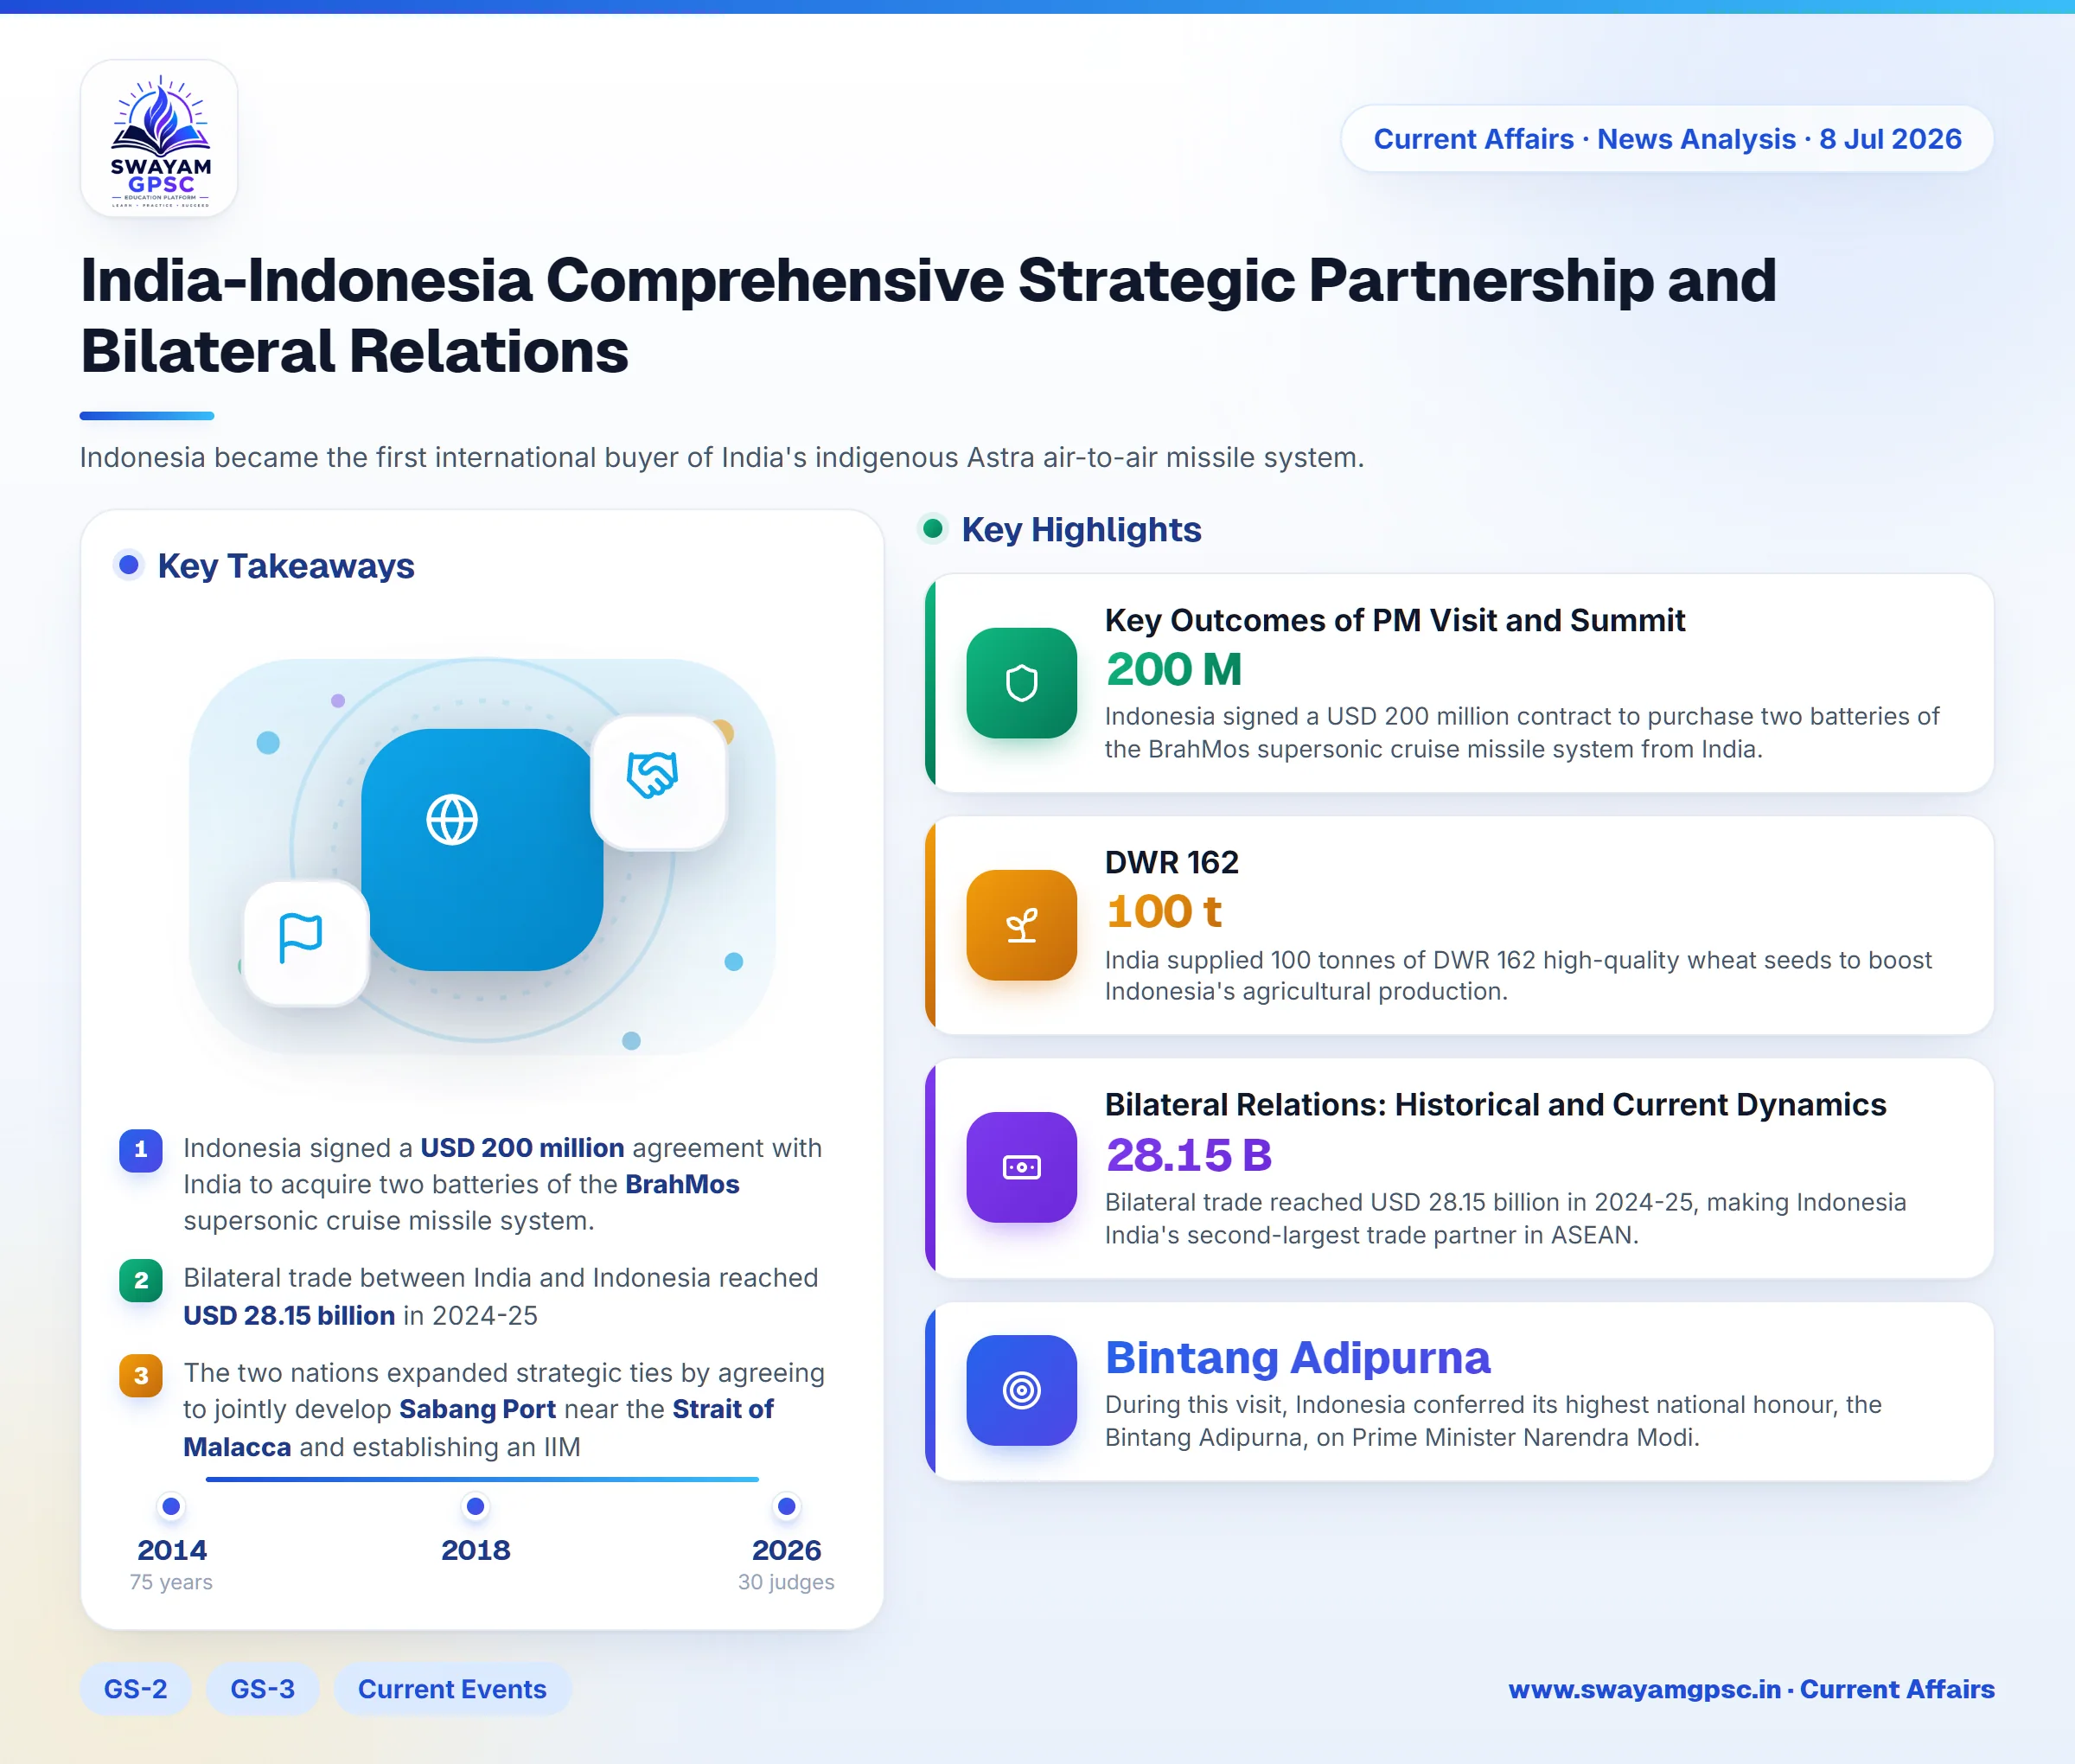Click bold 'USD 200 million' in takeaway 1
Image resolution: width=2075 pixels, height=1764 pixels.
point(522,1148)
